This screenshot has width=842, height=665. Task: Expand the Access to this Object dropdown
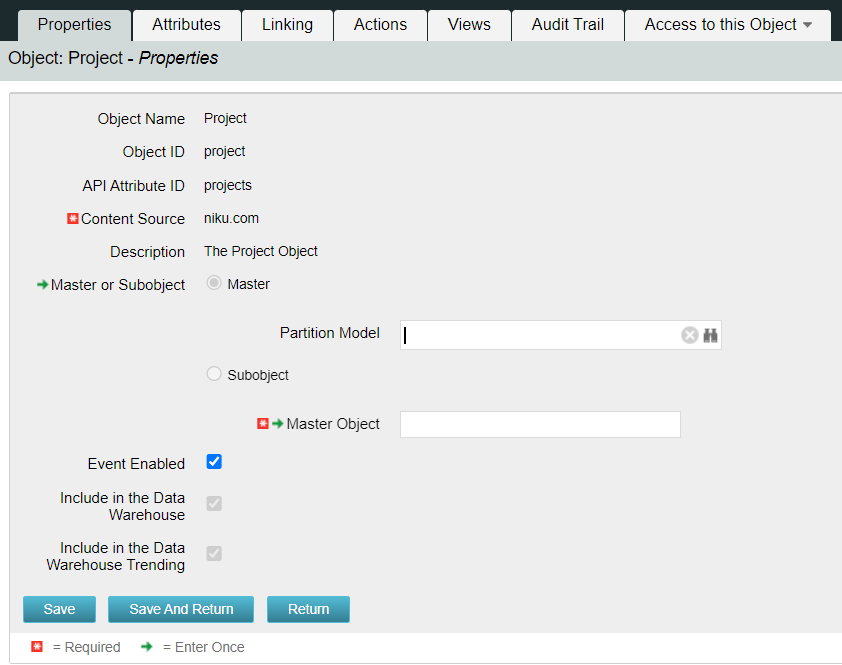point(727,25)
